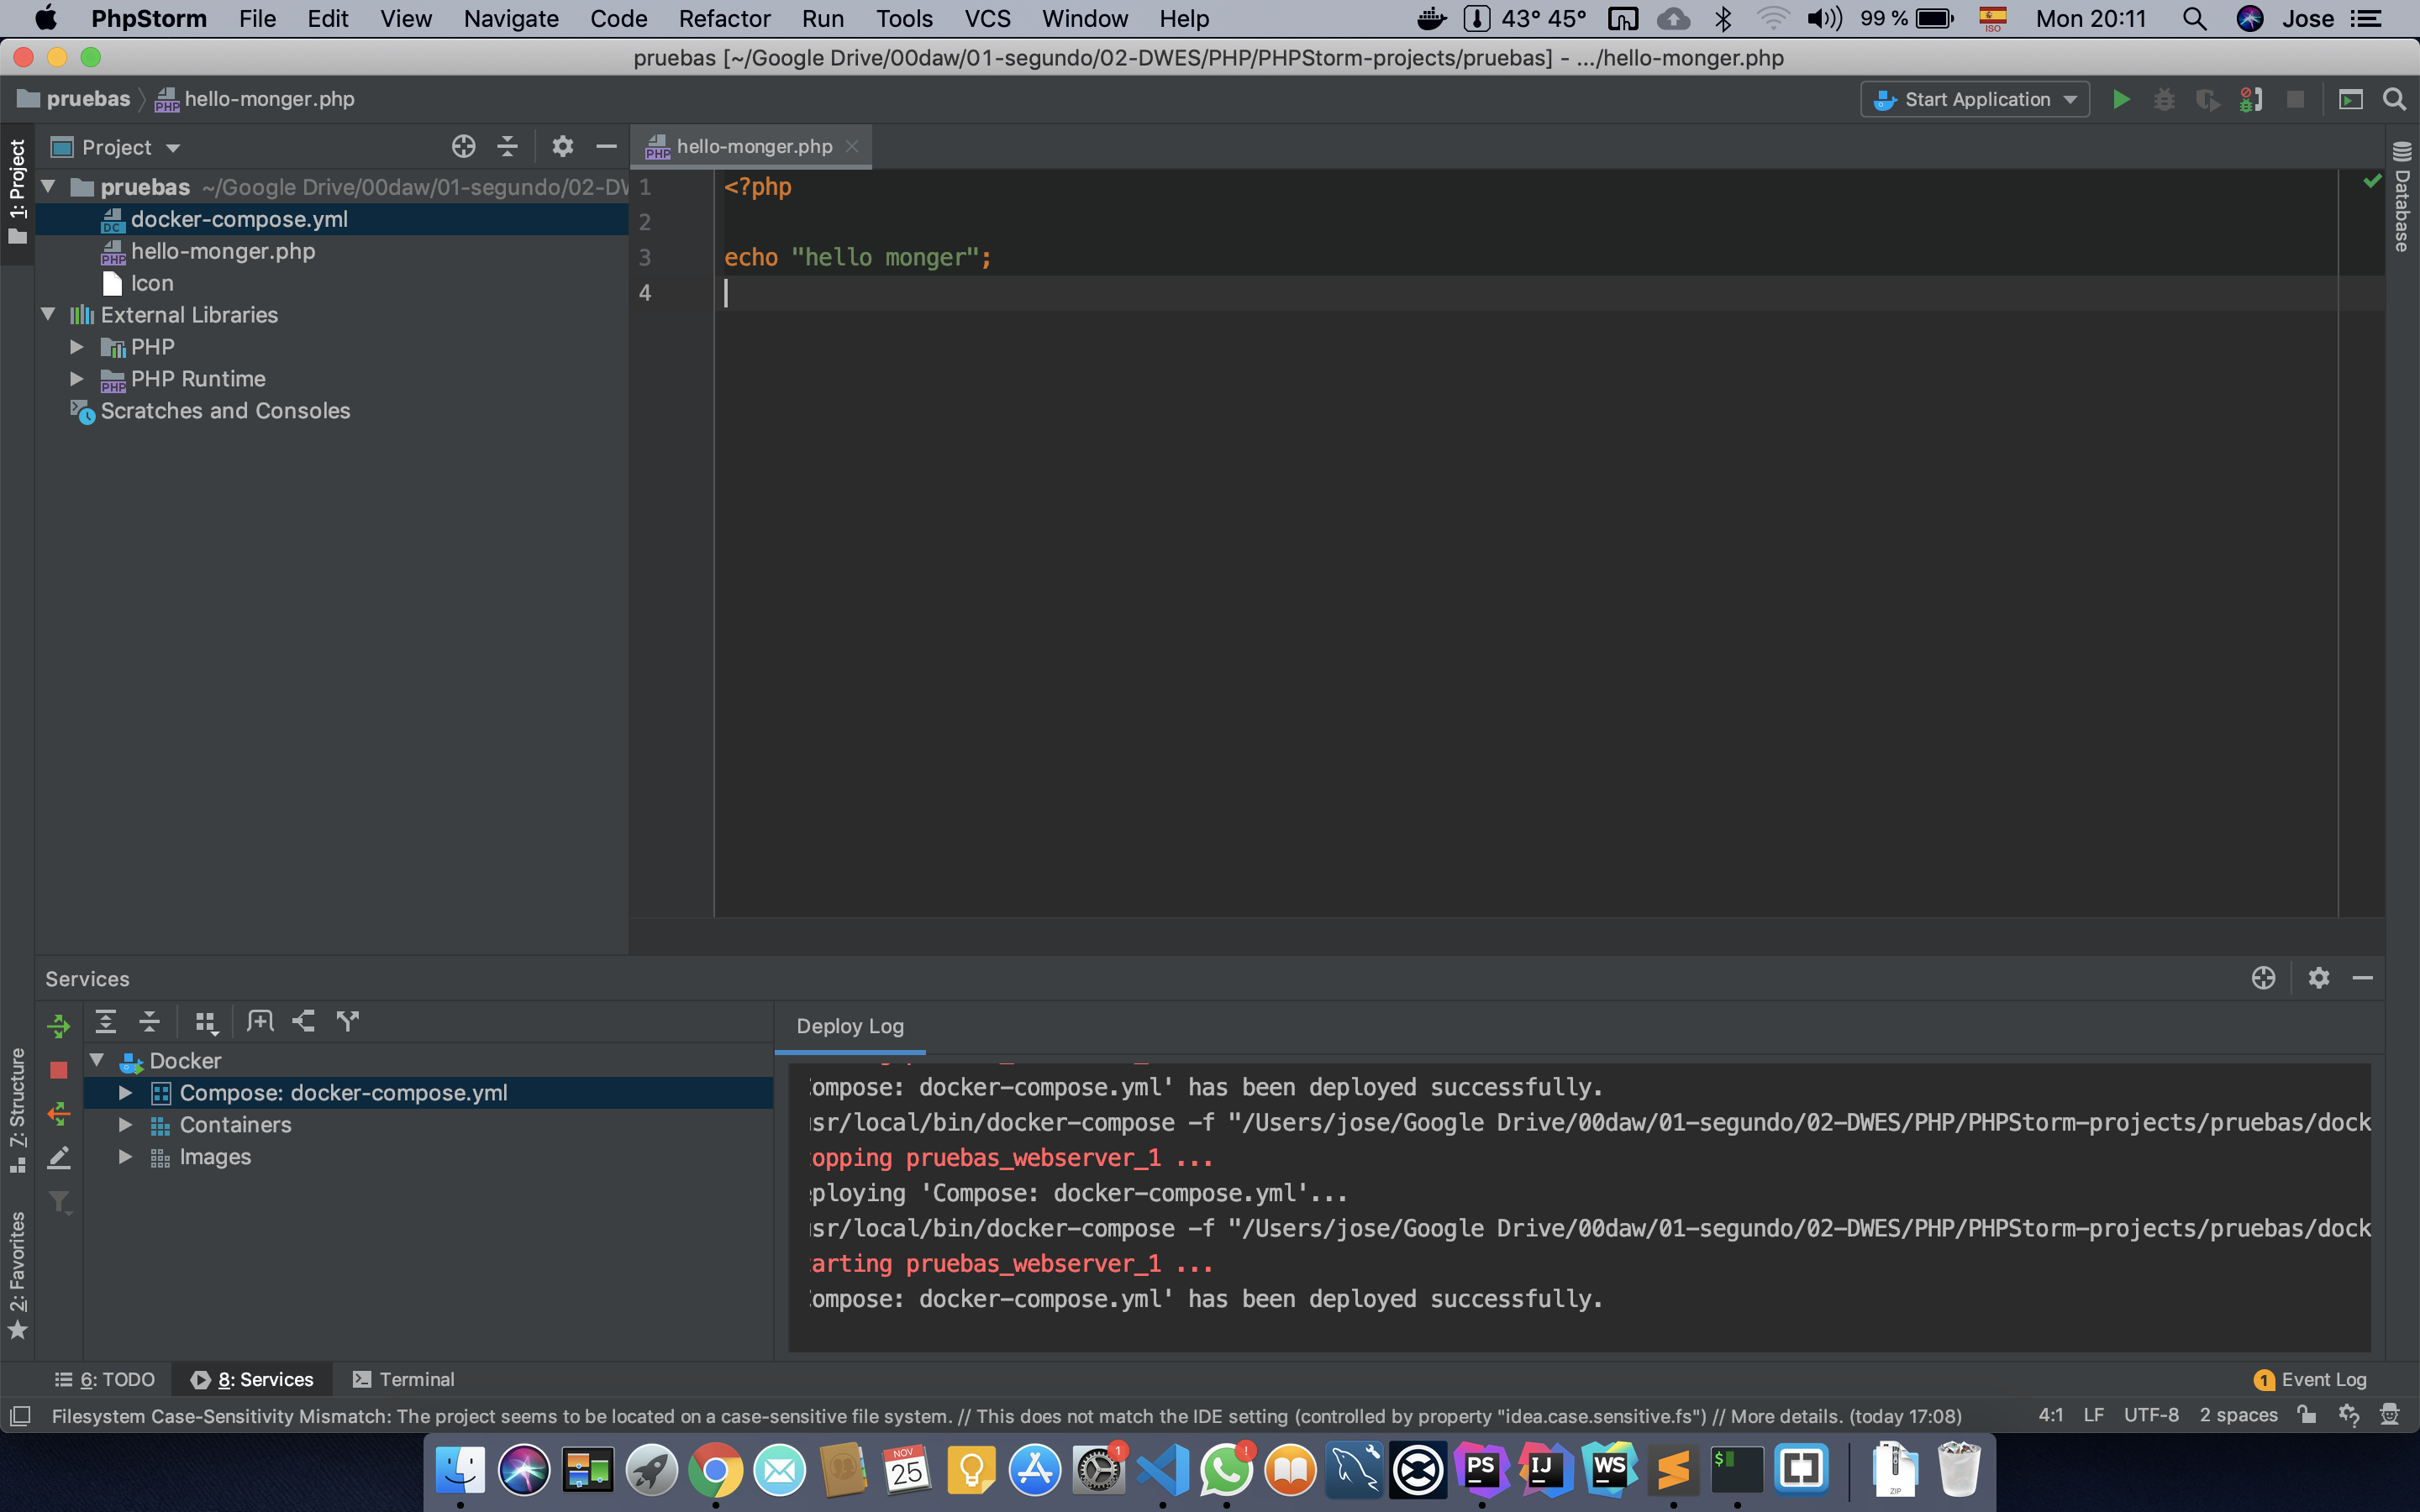Click Edit Configuration pencil in Services
This screenshot has height=1512, width=2420.
(58, 1157)
